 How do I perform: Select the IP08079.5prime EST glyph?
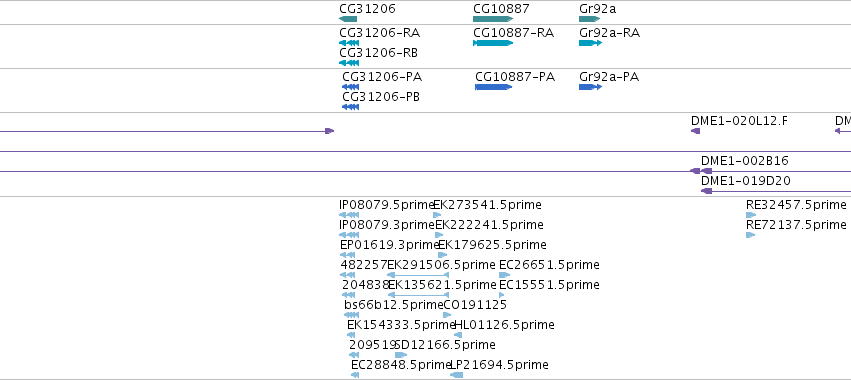(x=349, y=215)
